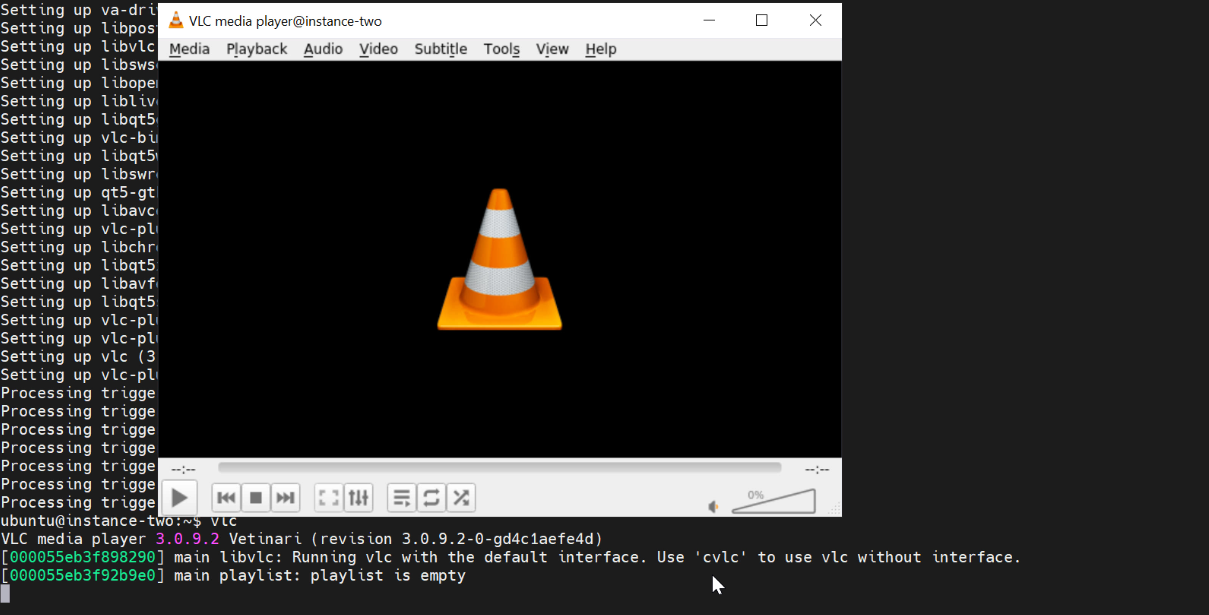Click terminal line "Setting up vlc (3"
Screen dimensions: 1209x615
pos(79,356)
